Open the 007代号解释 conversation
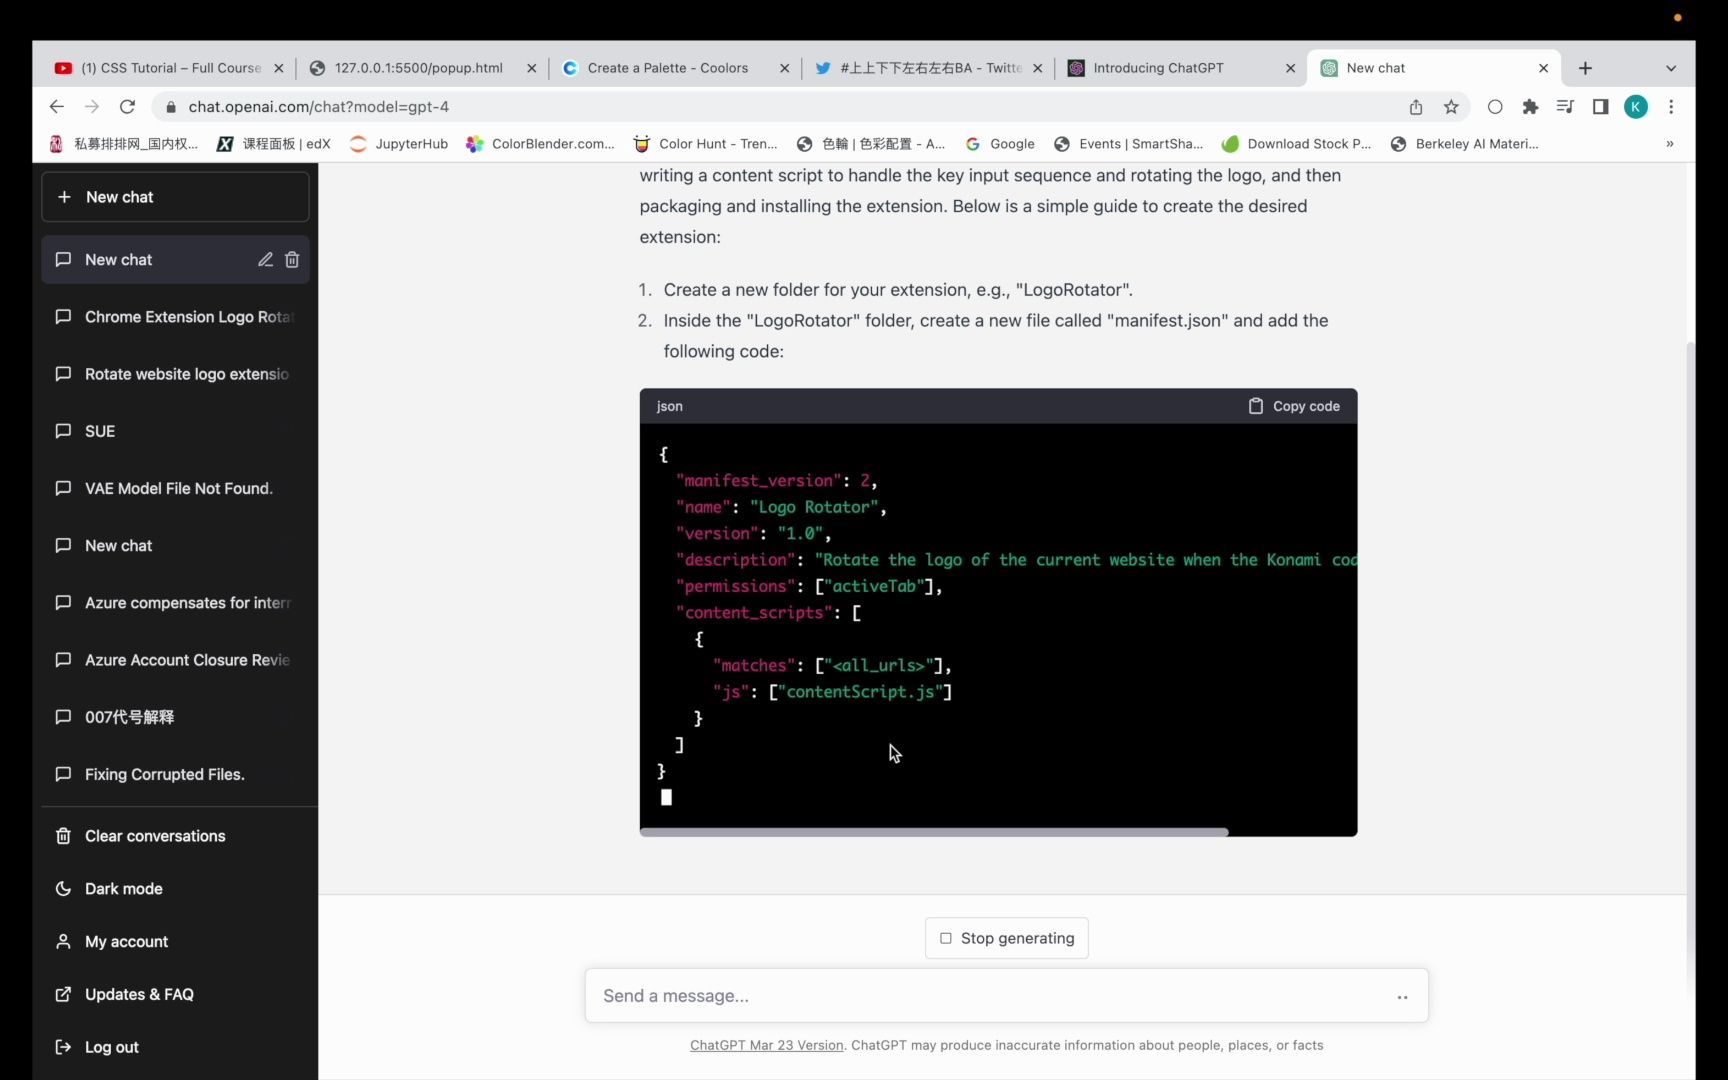Viewport: 1728px width, 1080px height. point(175,717)
